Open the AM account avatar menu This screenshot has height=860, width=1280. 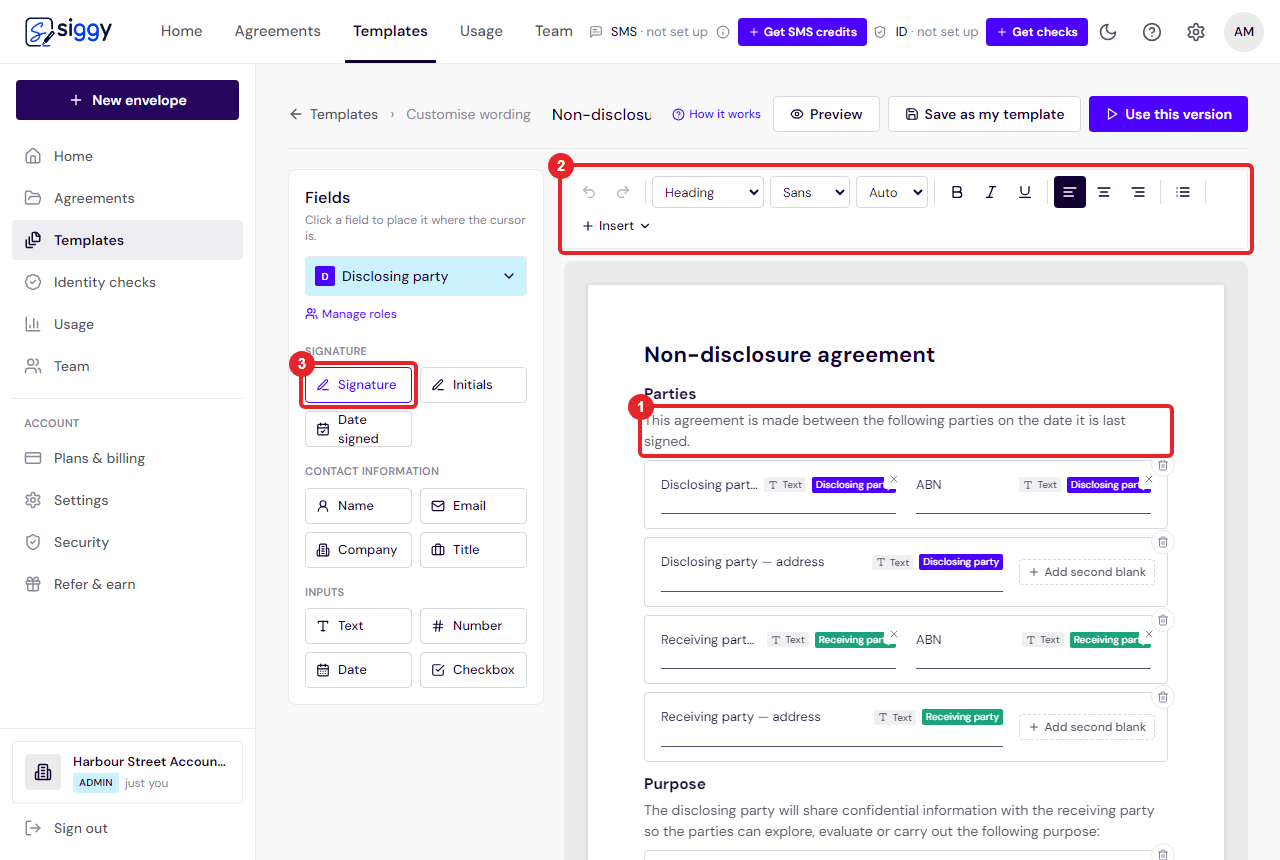tap(1244, 32)
